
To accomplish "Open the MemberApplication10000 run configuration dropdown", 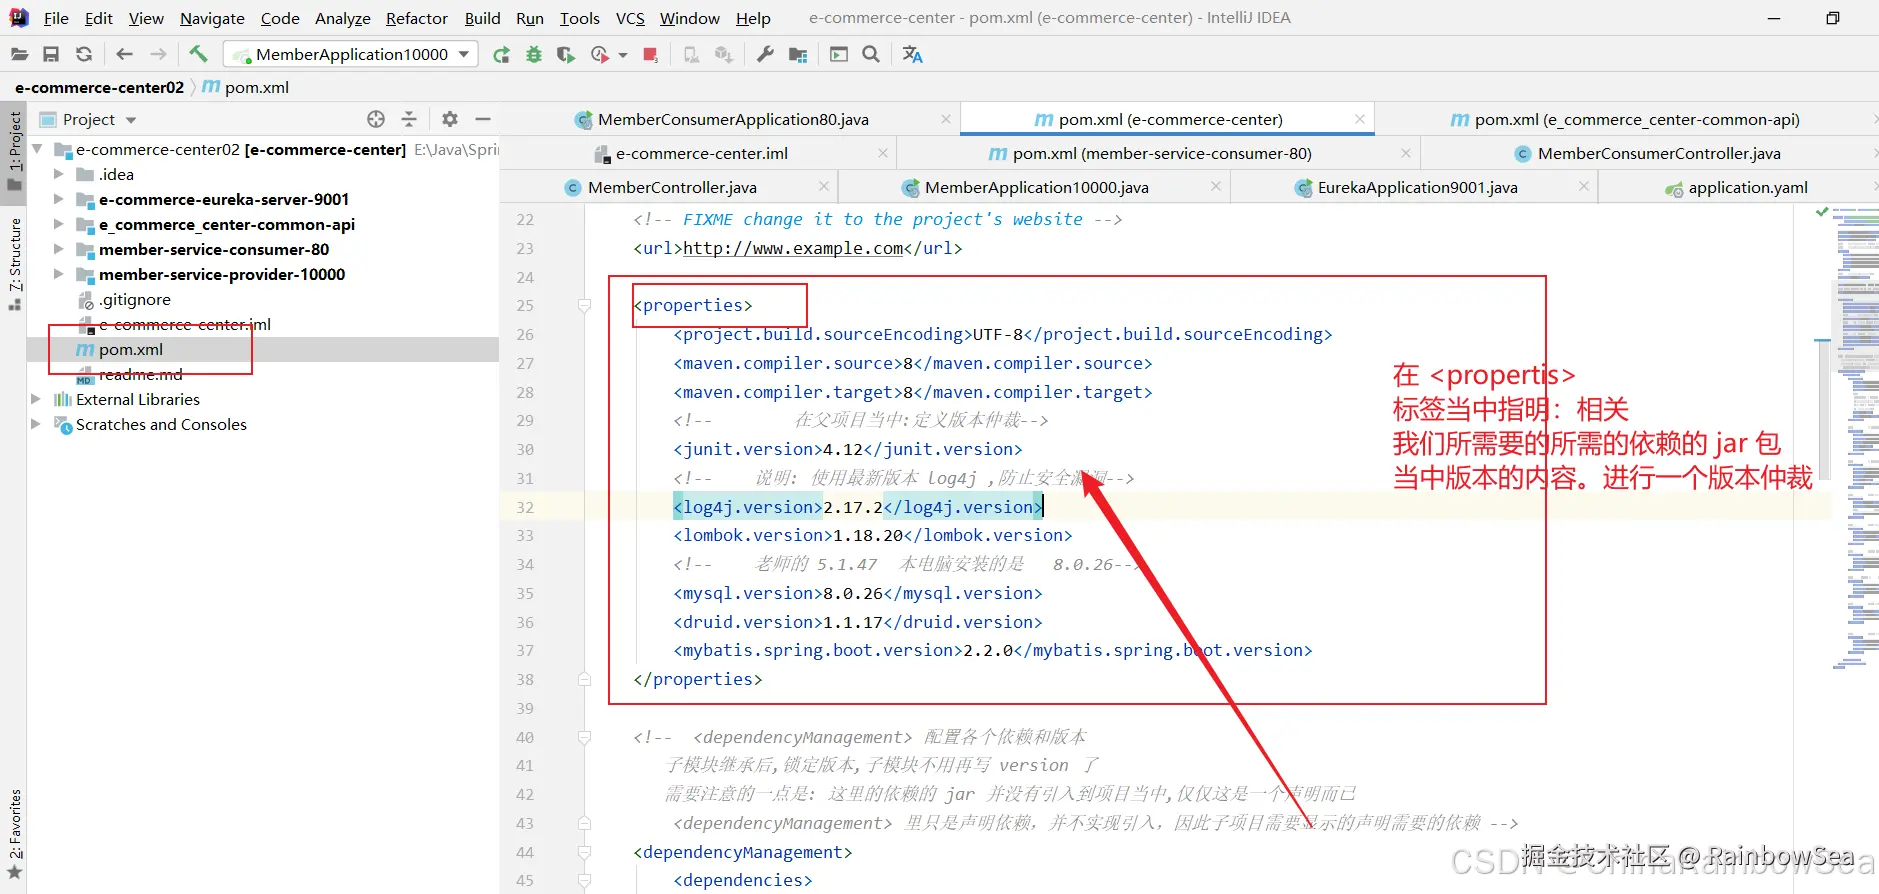I will pyautogui.click(x=464, y=54).
